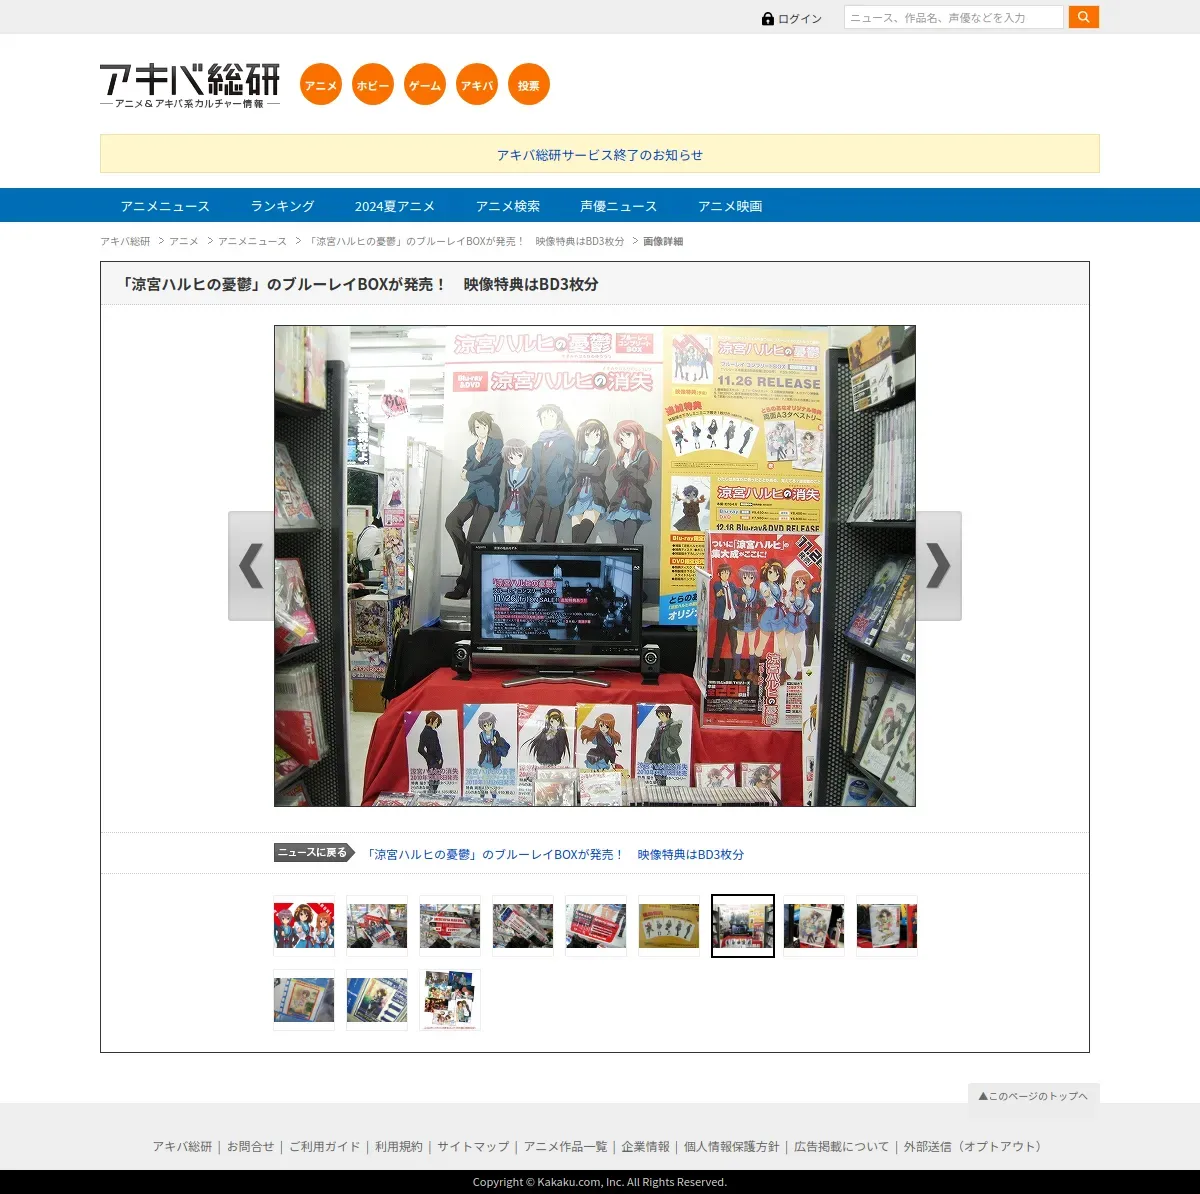Open the footer サイトマップ link

pos(473,1147)
